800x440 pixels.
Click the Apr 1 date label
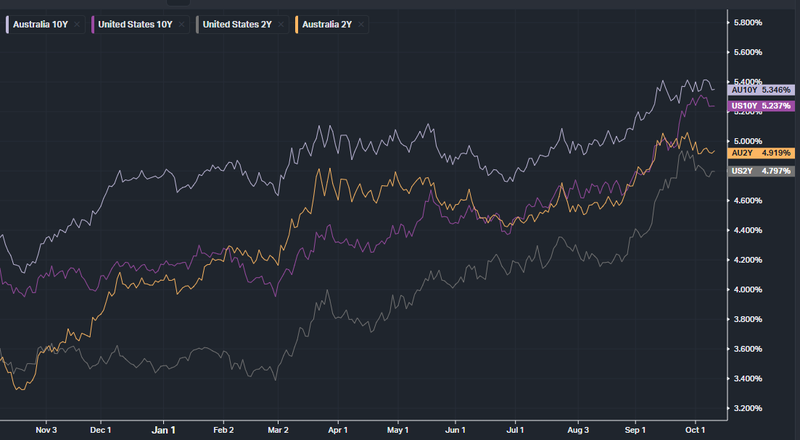(338, 430)
